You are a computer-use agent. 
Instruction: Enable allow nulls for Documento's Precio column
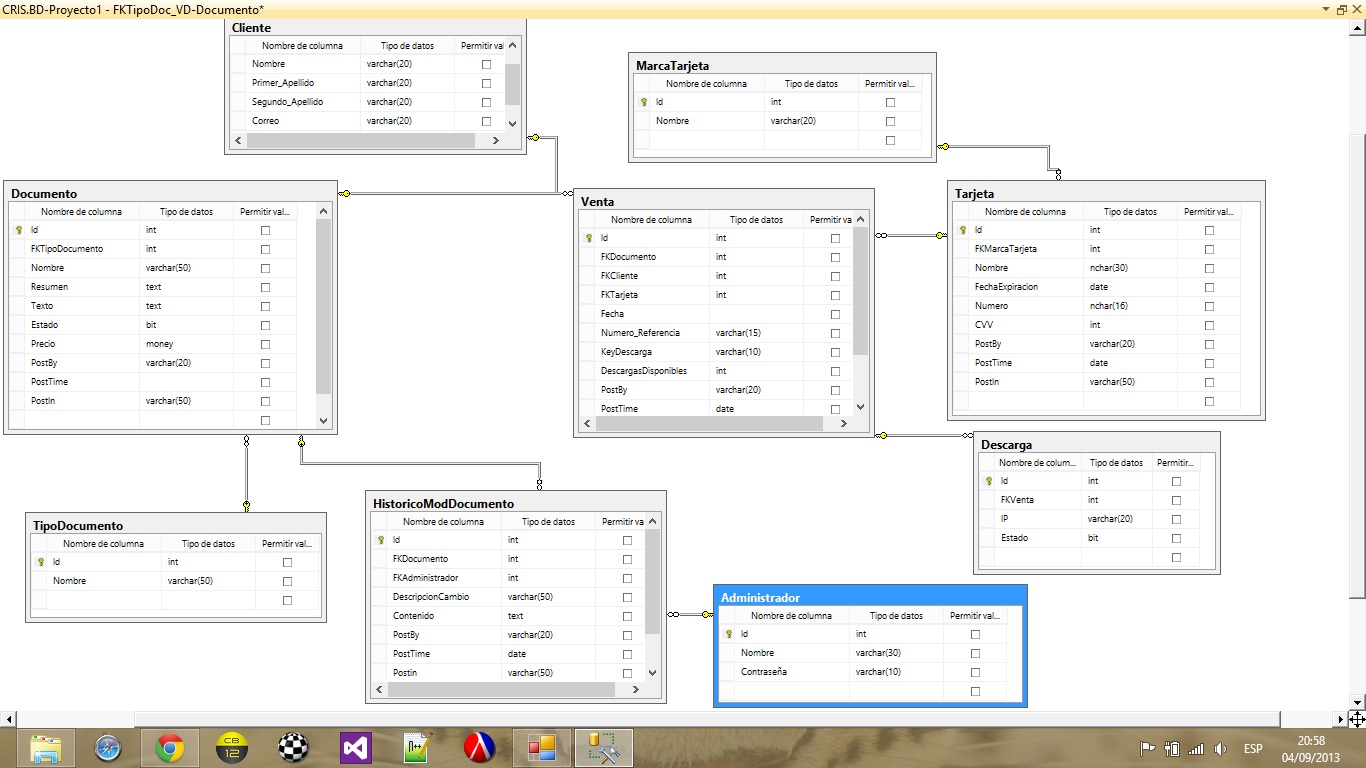[264, 343]
